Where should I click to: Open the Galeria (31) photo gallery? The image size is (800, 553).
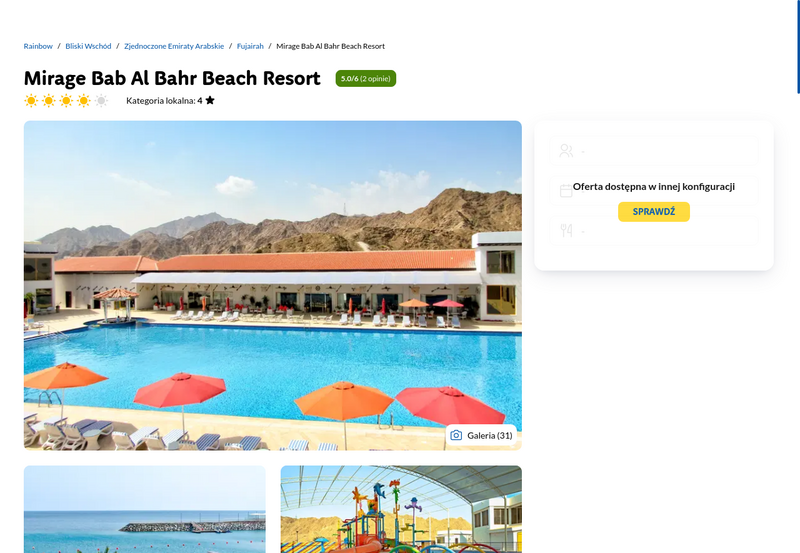tap(482, 435)
